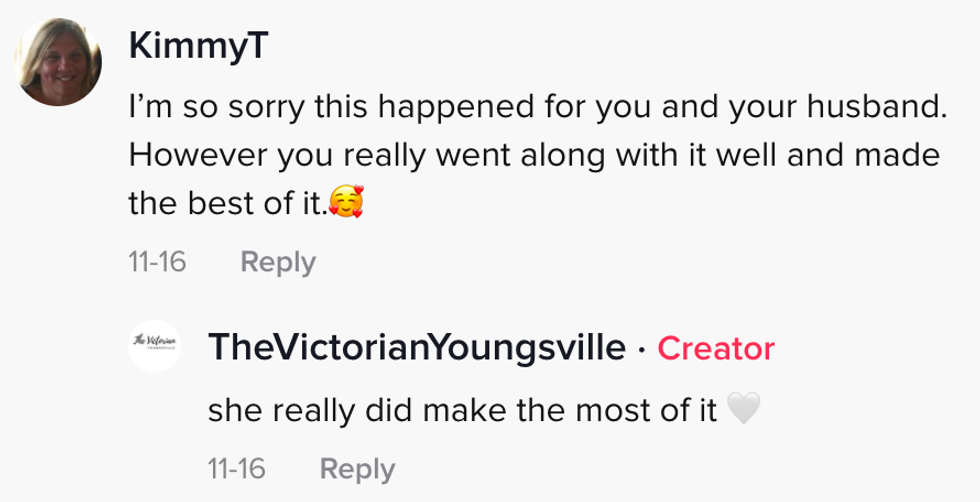Click the red Creator badge
Screen dimensions: 980x502
pyautogui.click(x=716, y=349)
